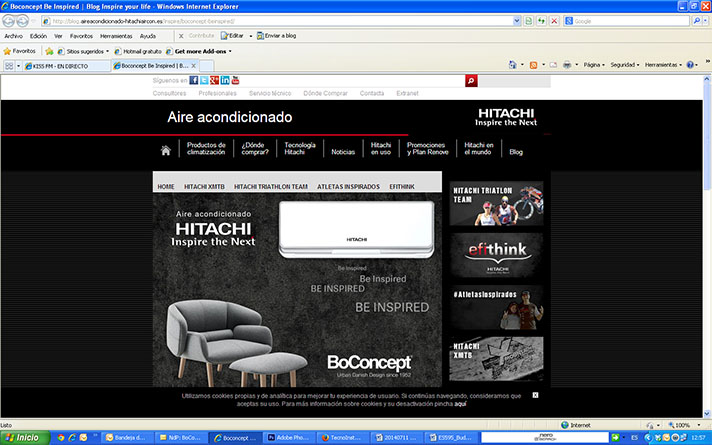Click Enviar a blog toolbar button
This screenshot has height=445, width=712.
pos(276,36)
